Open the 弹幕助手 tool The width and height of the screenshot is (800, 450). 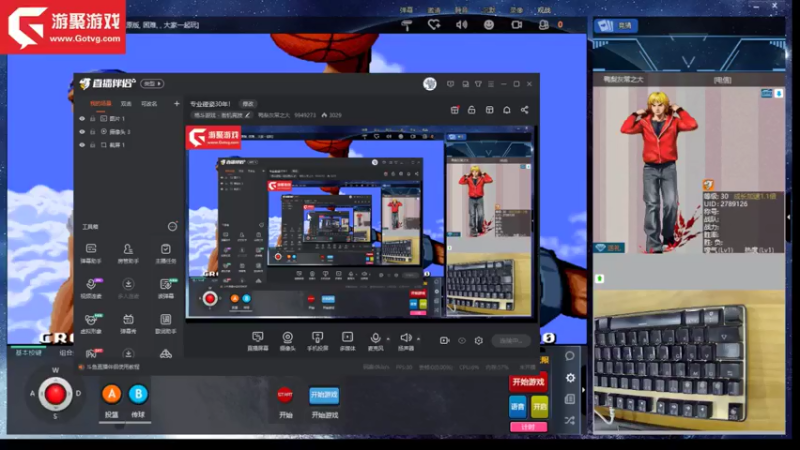91,253
